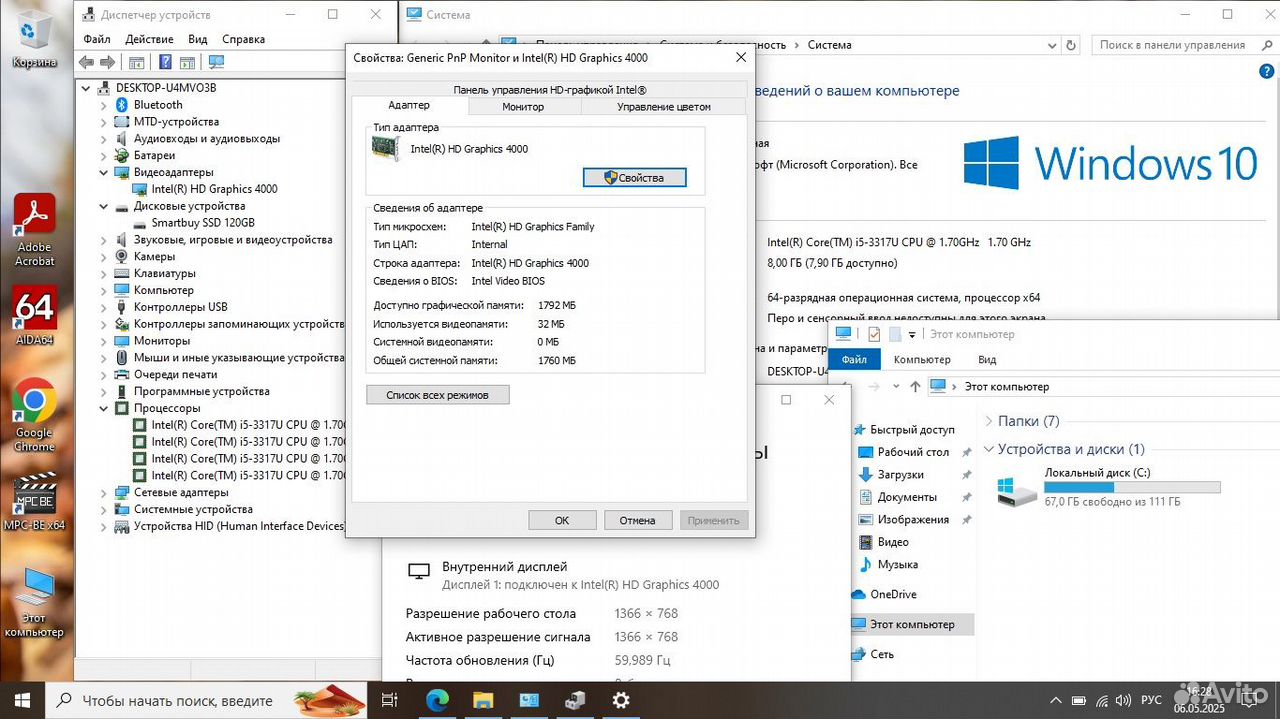Open Музыка in the Explorer sidebar
The height and width of the screenshot is (719, 1280).
pos(897,565)
